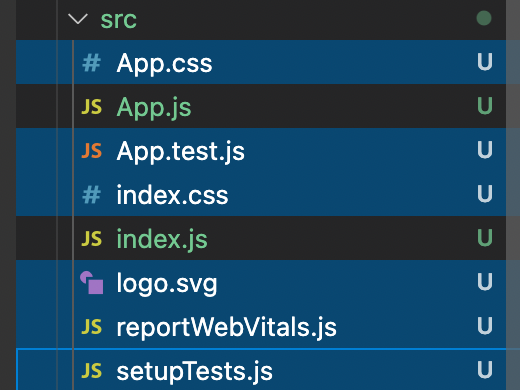Open the reportWebVitals.js file
This screenshot has height=390, width=520.
click(x=227, y=327)
